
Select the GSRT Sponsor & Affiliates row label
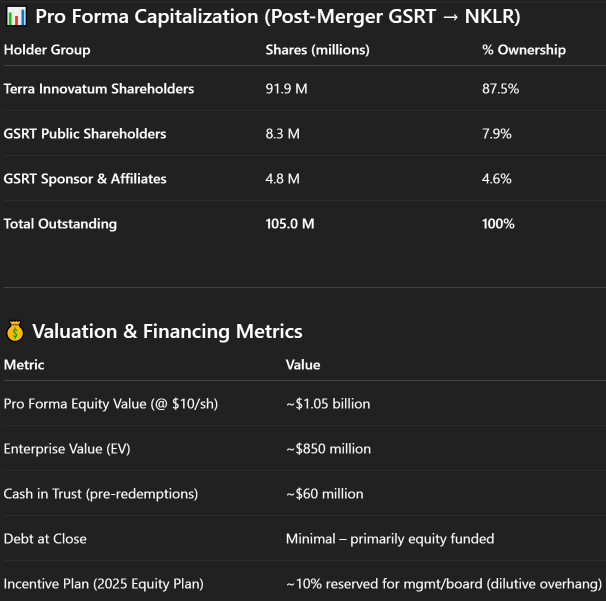[85, 179]
